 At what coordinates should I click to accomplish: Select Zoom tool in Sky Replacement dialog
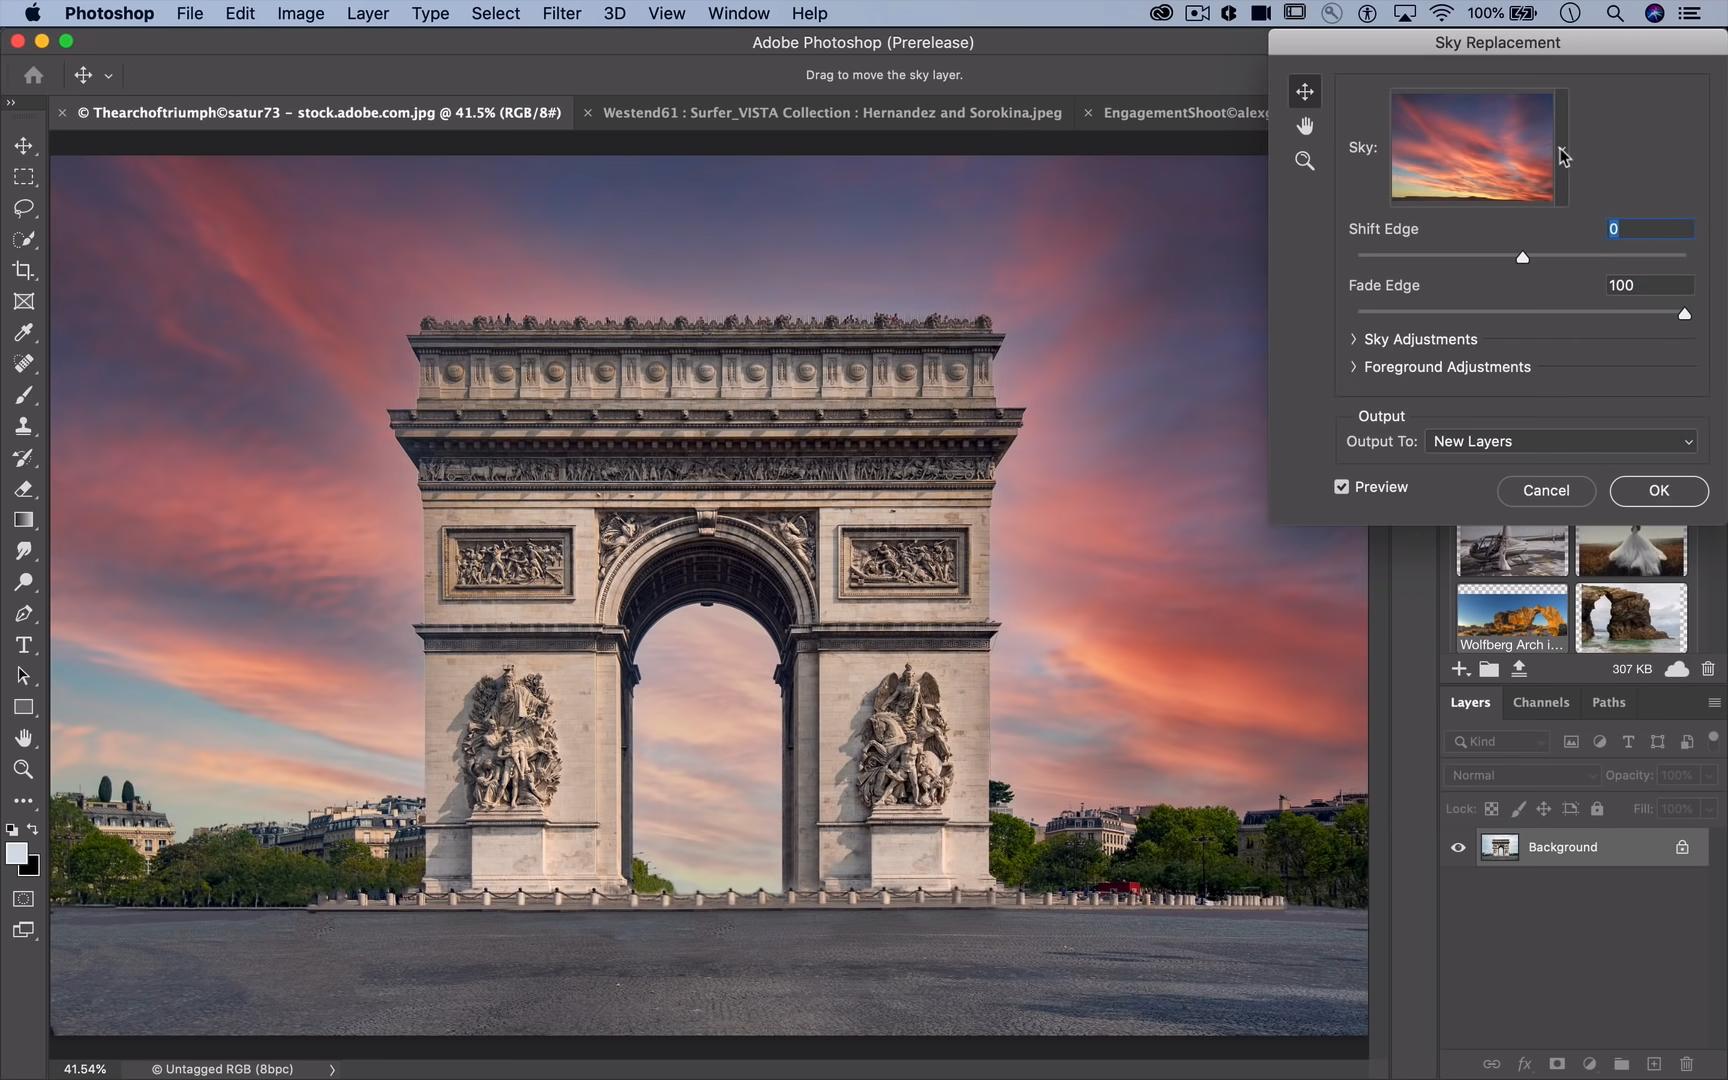(x=1305, y=161)
